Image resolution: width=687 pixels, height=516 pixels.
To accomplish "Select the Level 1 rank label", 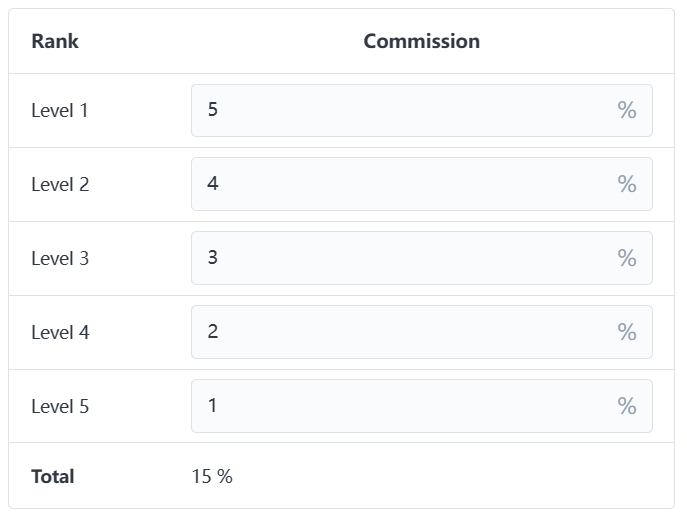I will tap(60, 110).
